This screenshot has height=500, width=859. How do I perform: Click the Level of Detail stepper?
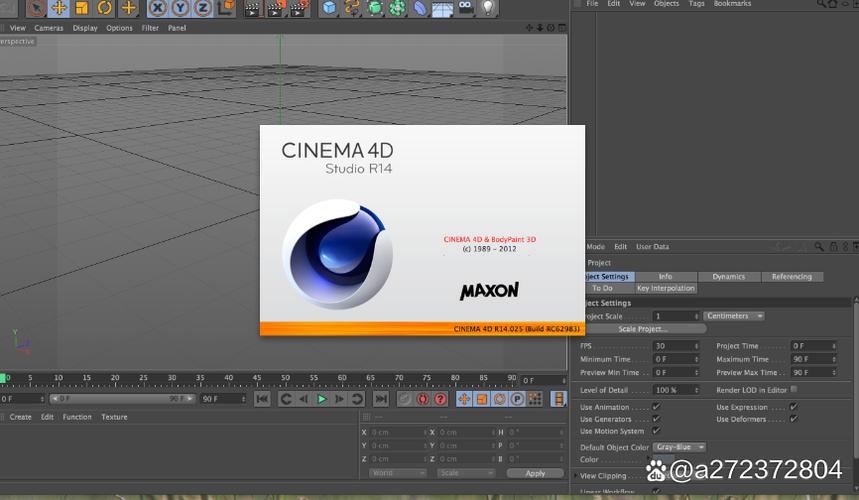click(696, 390)
